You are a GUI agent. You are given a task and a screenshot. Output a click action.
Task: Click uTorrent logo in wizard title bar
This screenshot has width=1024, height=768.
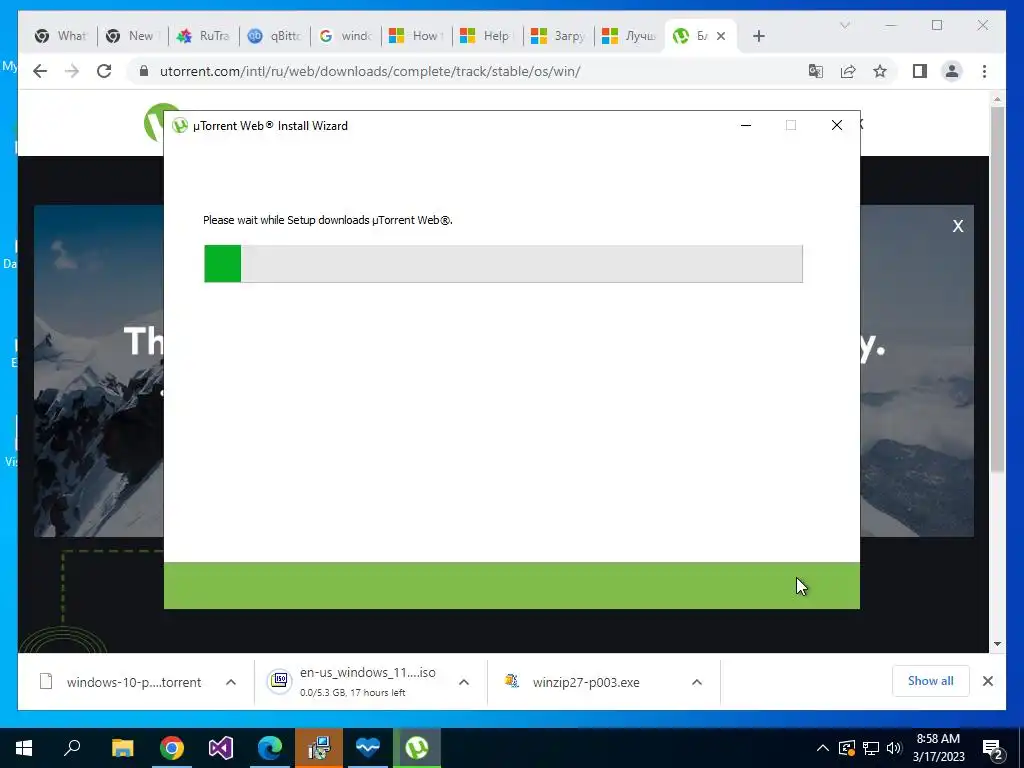click(x=180, y=125)
